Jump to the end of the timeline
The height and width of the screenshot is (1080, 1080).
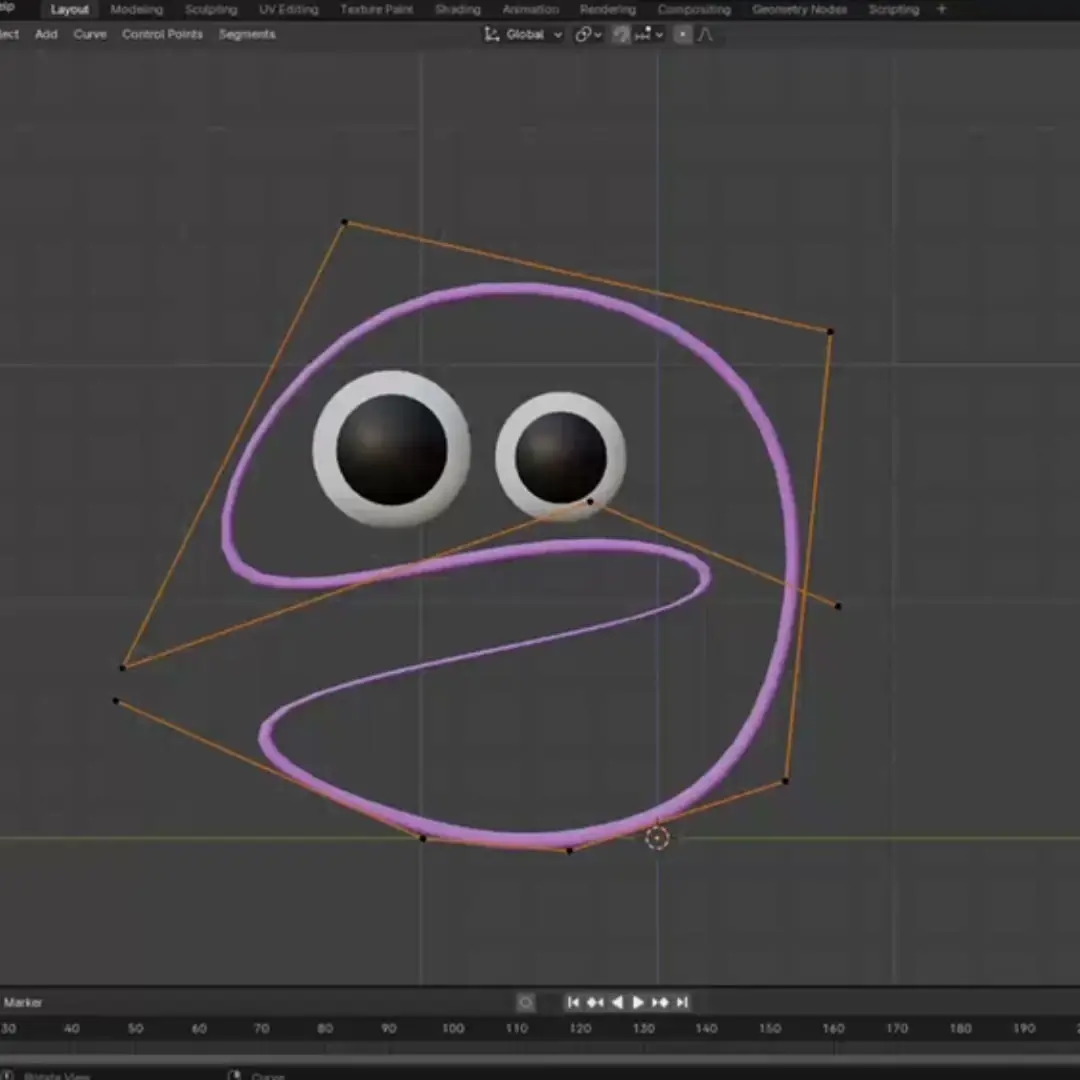(x=683, y=1002)
